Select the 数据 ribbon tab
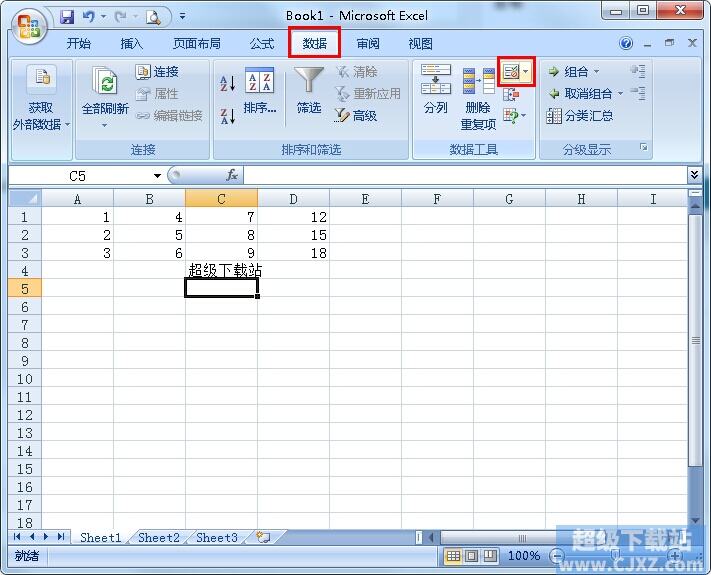Viewport: 711px width, 575px height. pos(315,44)
